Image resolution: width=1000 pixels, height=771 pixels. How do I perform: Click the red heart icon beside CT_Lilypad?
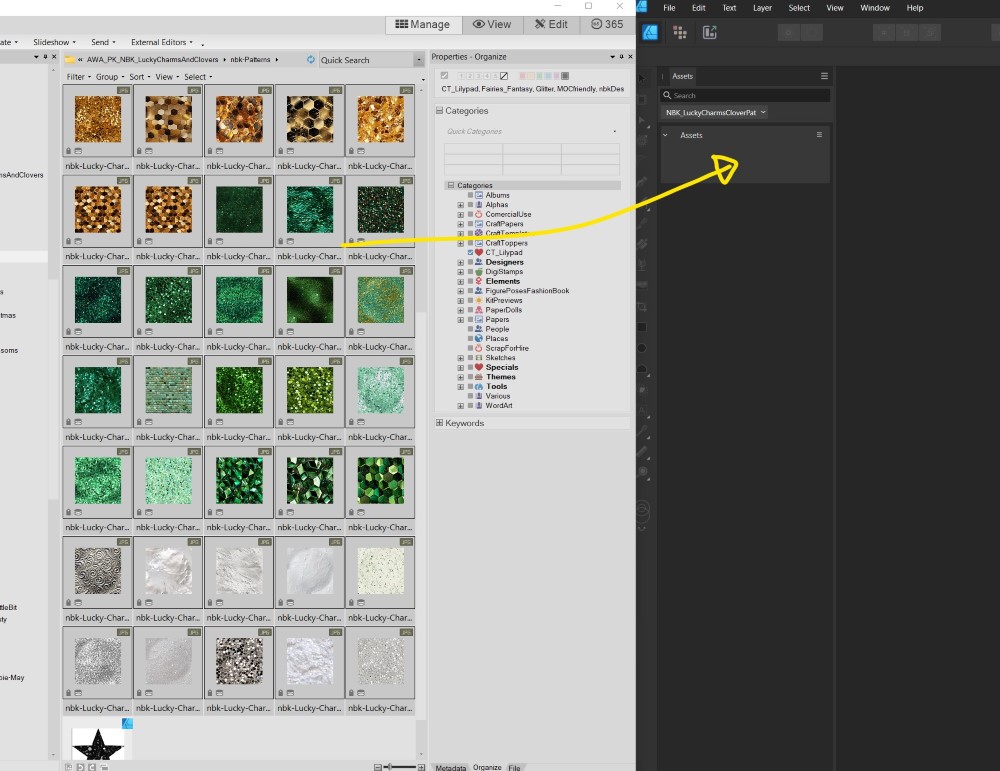479,253
